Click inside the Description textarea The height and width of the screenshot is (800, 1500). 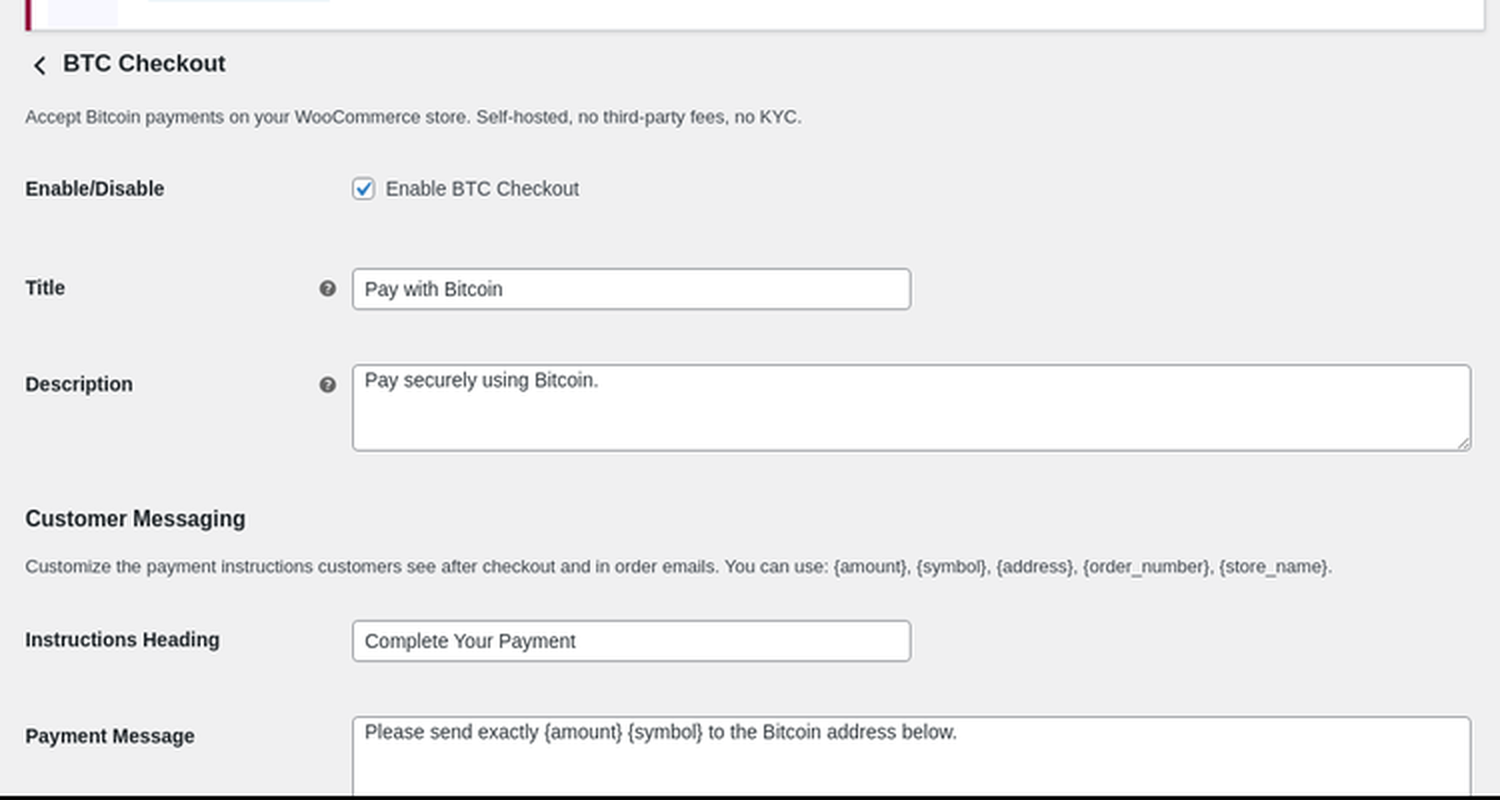pos(910,406)
